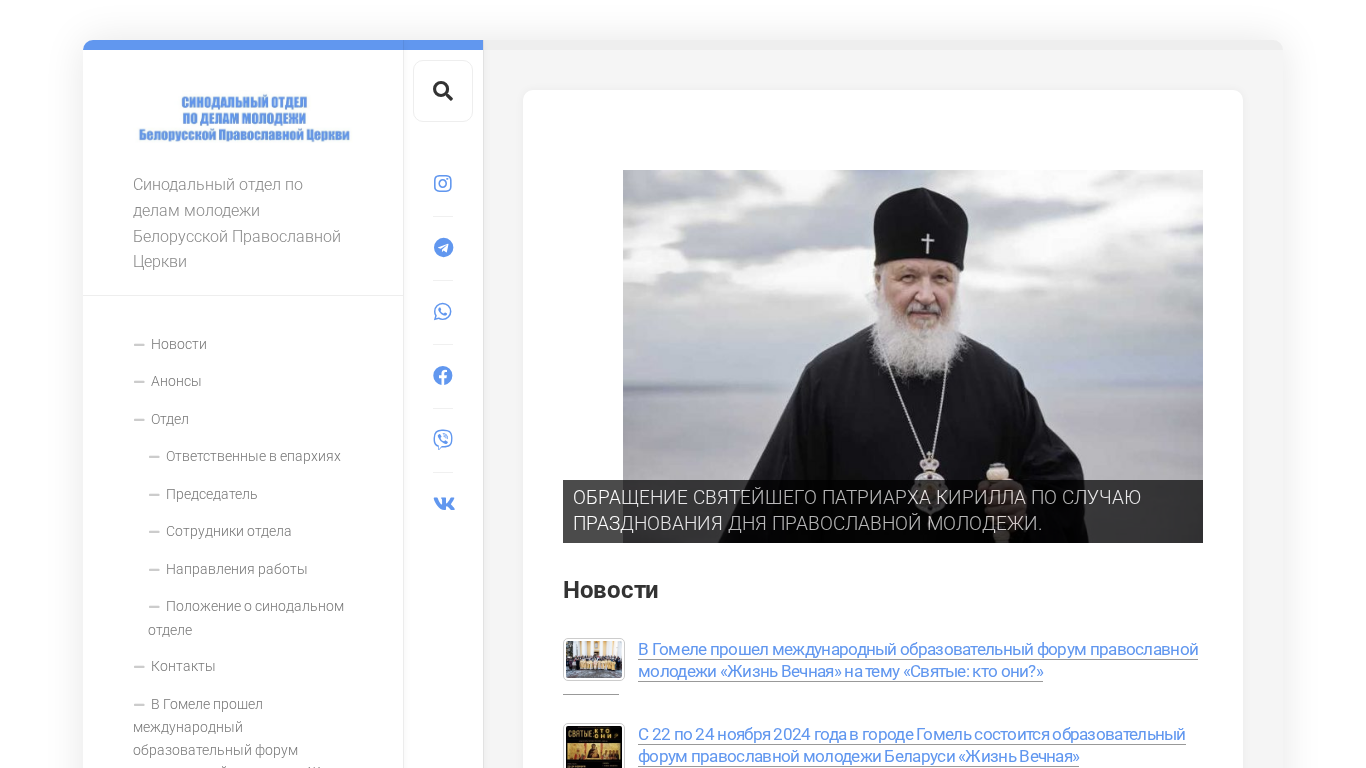This screenshot has height=768, width=1366.
Task: Open the Instagram social link
Action: [x=443, y=184]
